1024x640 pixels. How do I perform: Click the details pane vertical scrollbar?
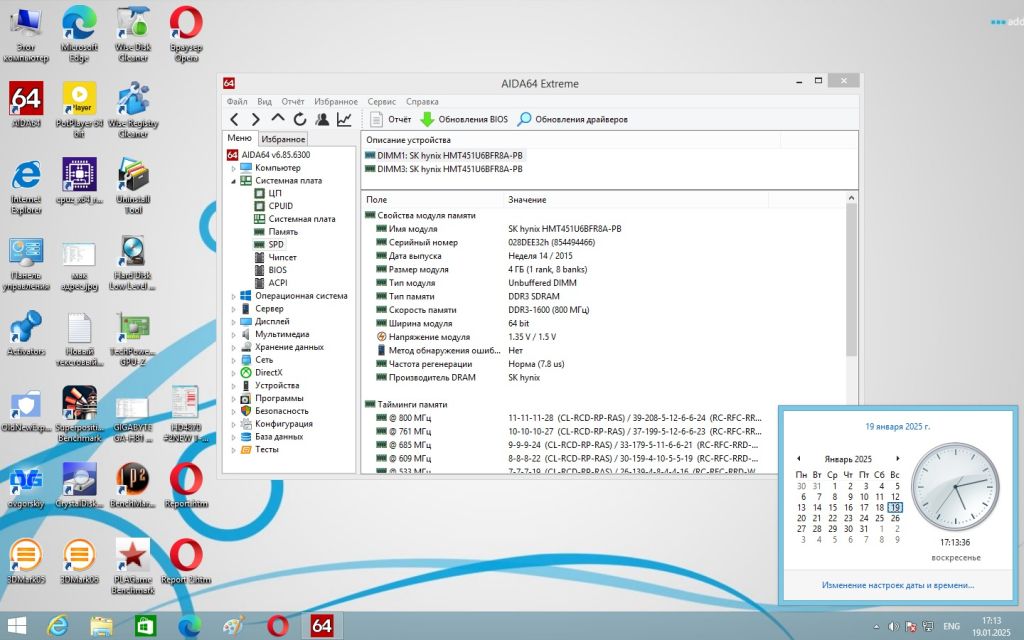click(851, 281)
